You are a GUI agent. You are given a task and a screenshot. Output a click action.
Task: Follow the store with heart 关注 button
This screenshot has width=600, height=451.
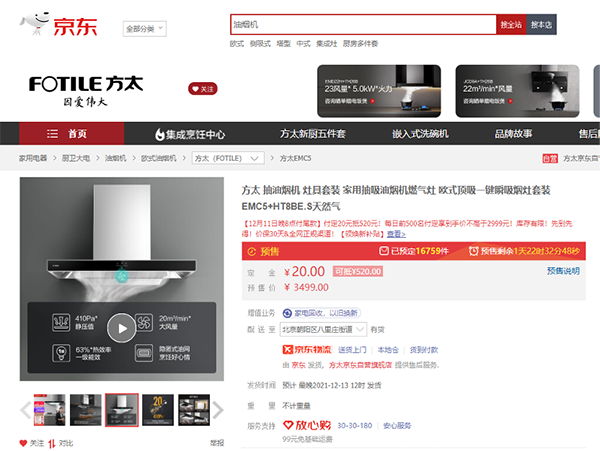[203, 89]
